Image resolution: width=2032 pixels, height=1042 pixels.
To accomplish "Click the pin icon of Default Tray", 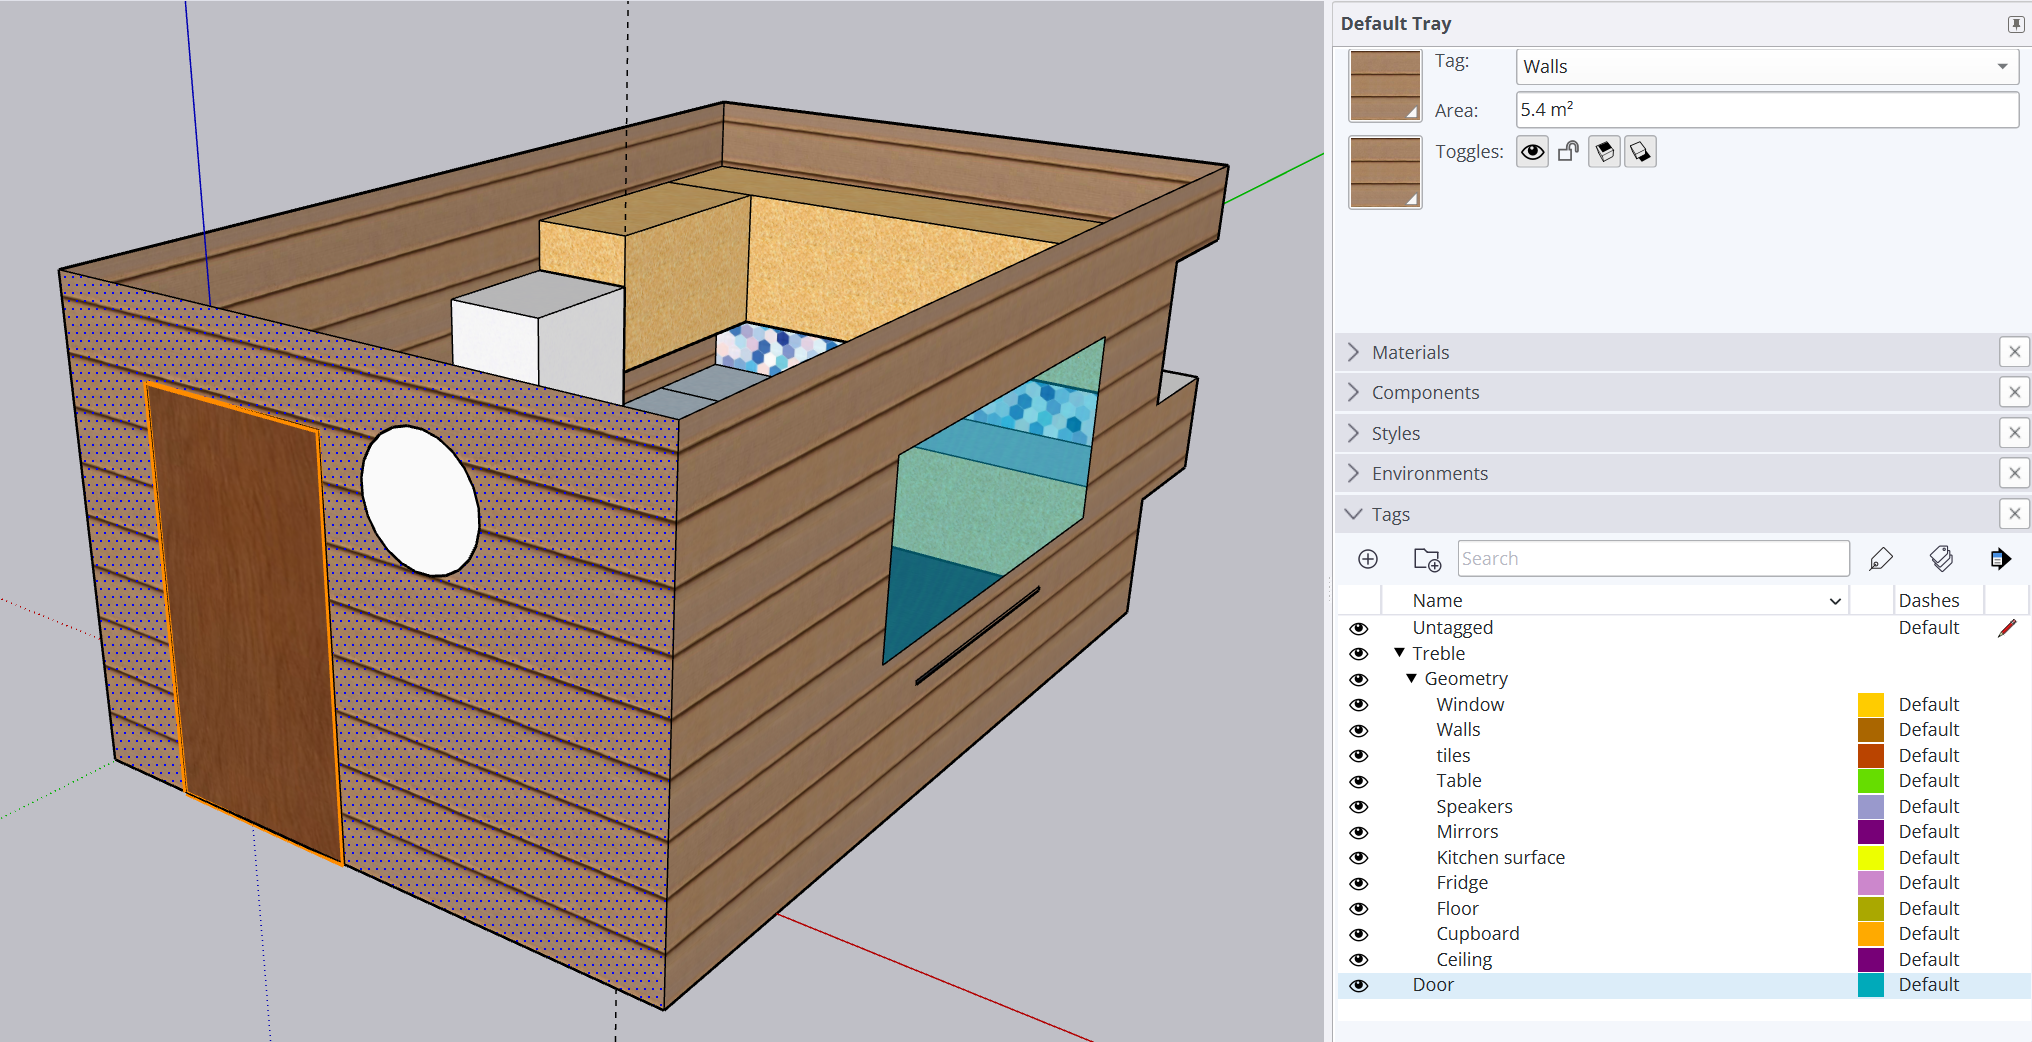I will pos(2016,24).
